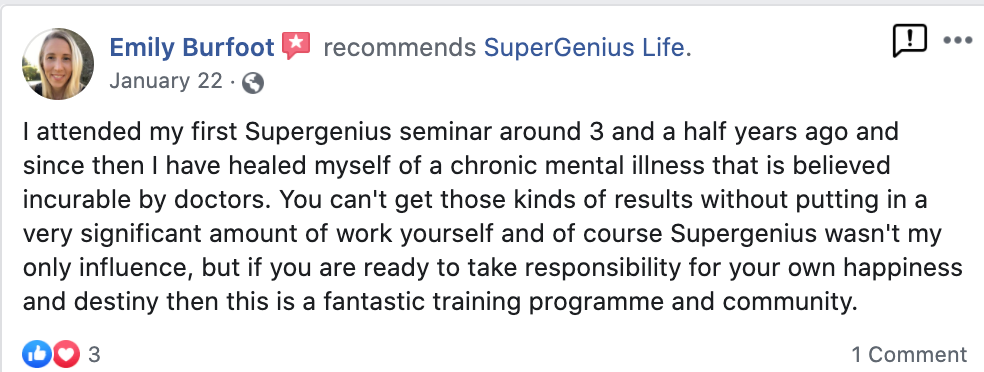Click the red heart Love reaction icon
Screen dimensions: 984x372
67,354
